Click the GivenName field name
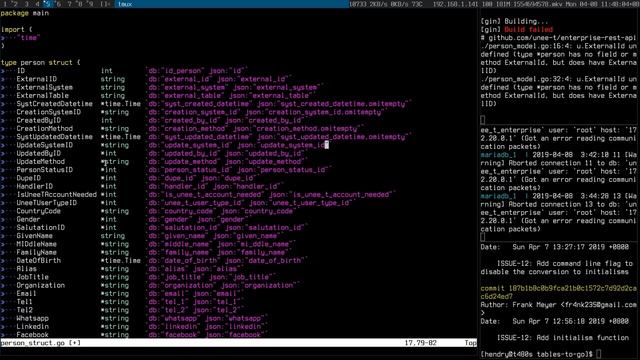This screenshot has width=640, height=360. [34, 236]
